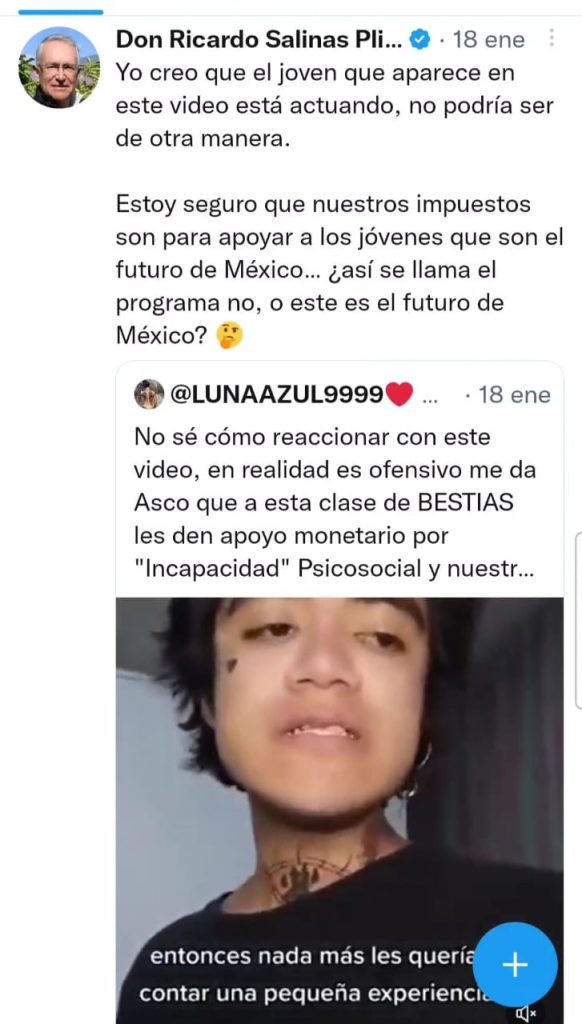The image size is (582, 1024).
Task: Click the thinking face emoji
Action: pos(230,336)
